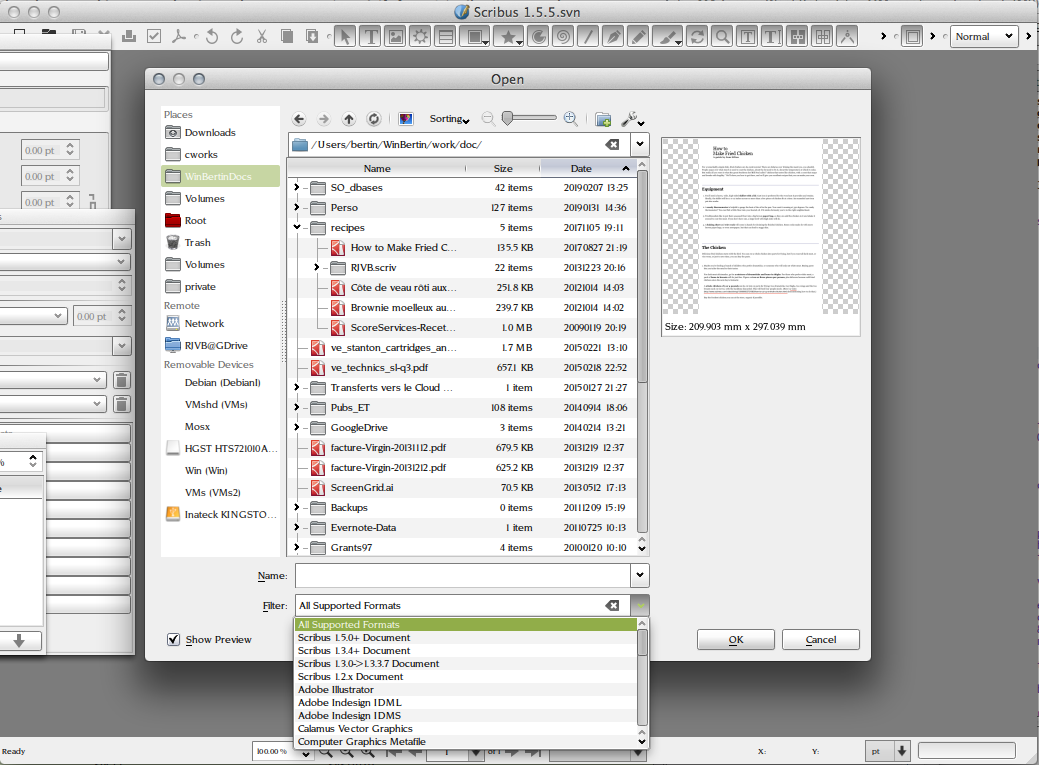Uncheck the Show Preview checkbox
Screen dimensions: 1039x765
click(174, 639)
